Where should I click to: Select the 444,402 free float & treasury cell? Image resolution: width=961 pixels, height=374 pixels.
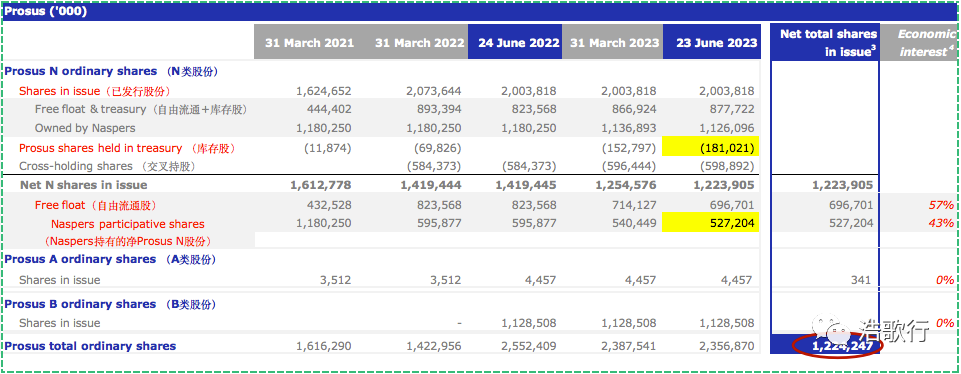coord(330,110)
